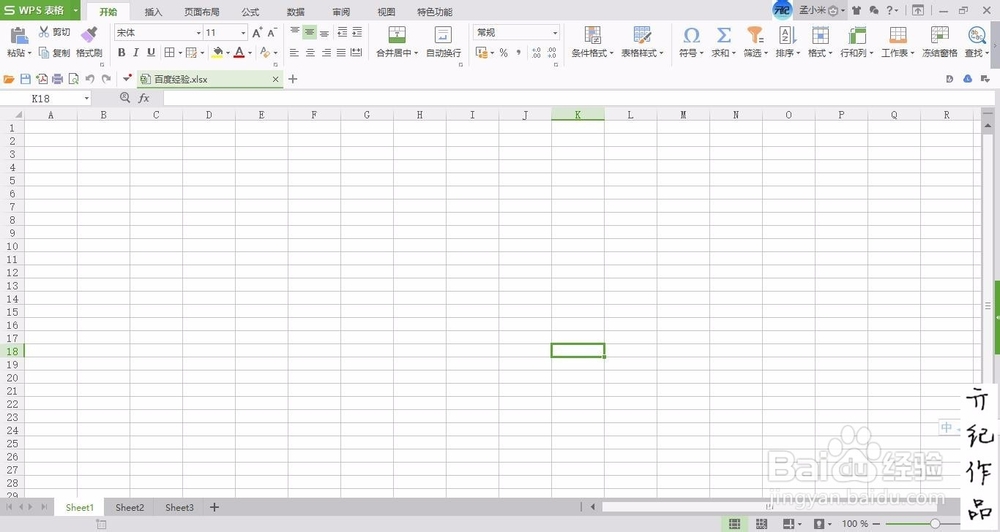The width and height of the screenshot is (1000, 532).
Task: Toggle top vertical alignment
Action: click(295, 32)
